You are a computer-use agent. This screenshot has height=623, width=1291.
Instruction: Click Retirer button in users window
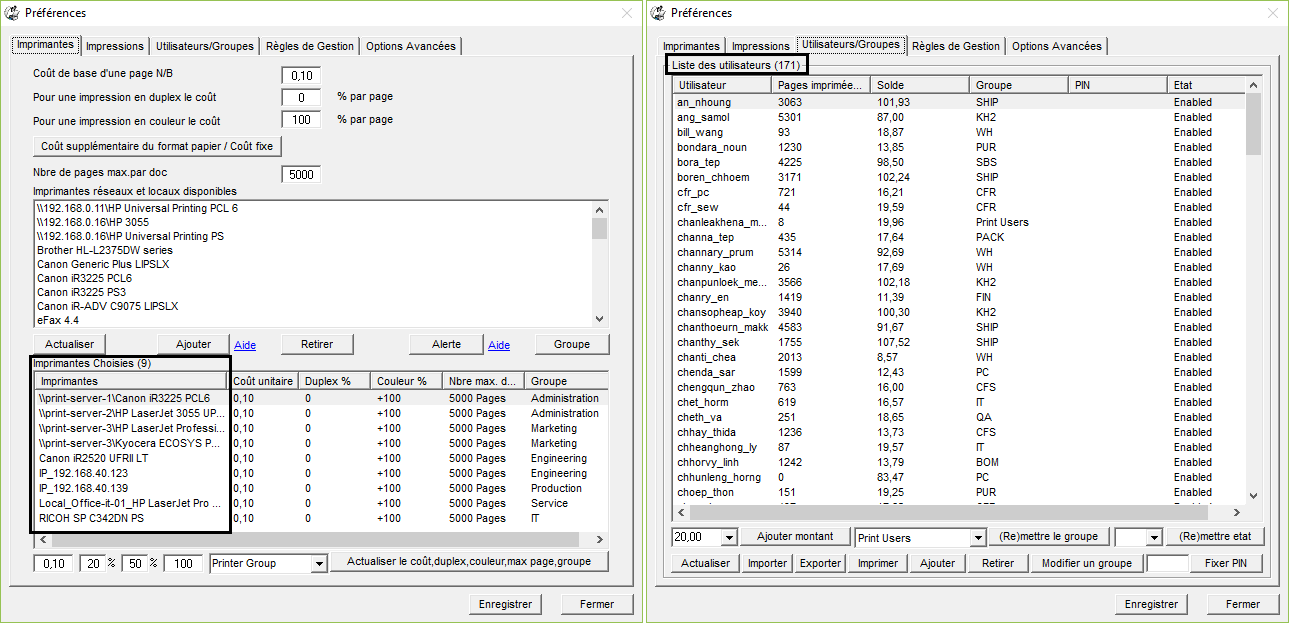click(x=998, y=563)
